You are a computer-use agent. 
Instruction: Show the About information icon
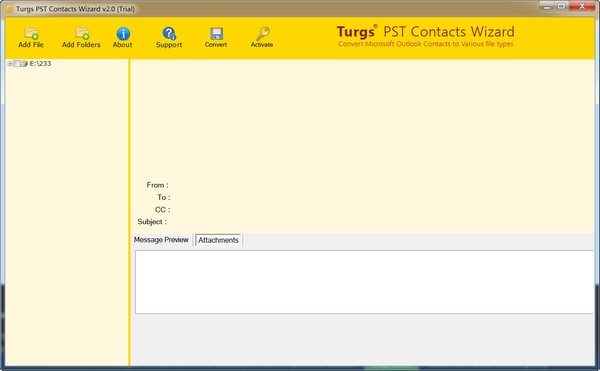click(123, 33)
